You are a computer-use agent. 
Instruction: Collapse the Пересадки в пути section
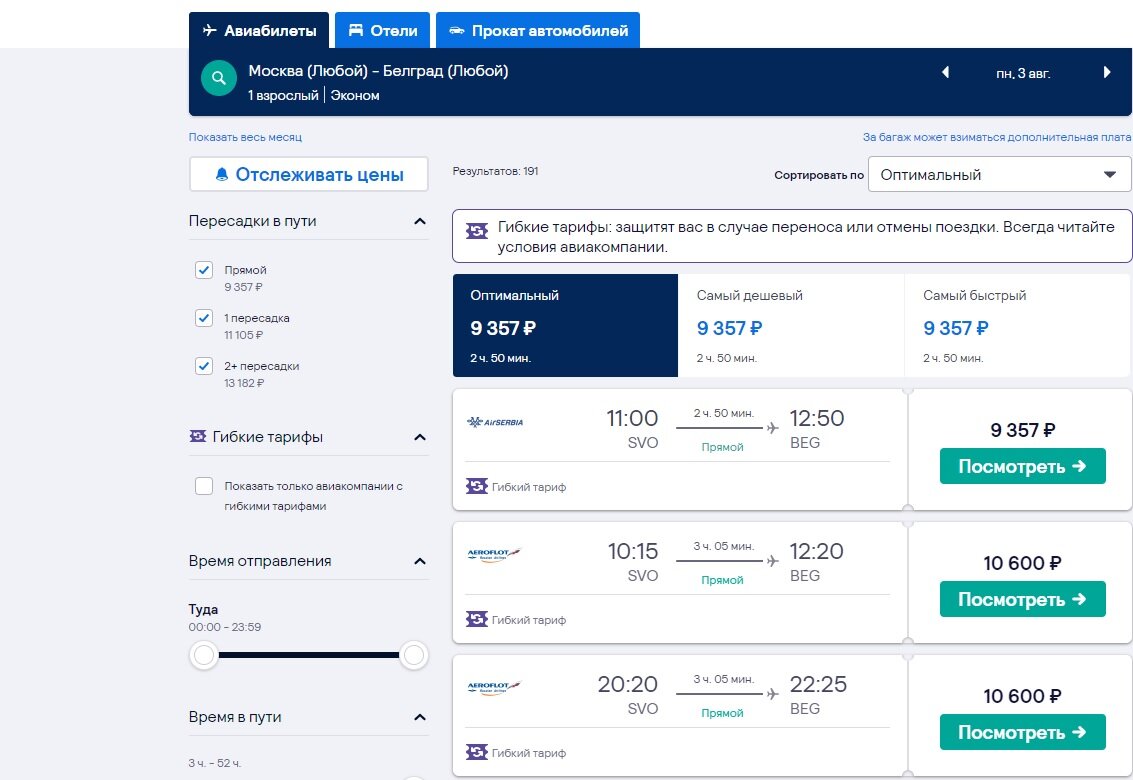pyautogui.click(x=420, y=221)
